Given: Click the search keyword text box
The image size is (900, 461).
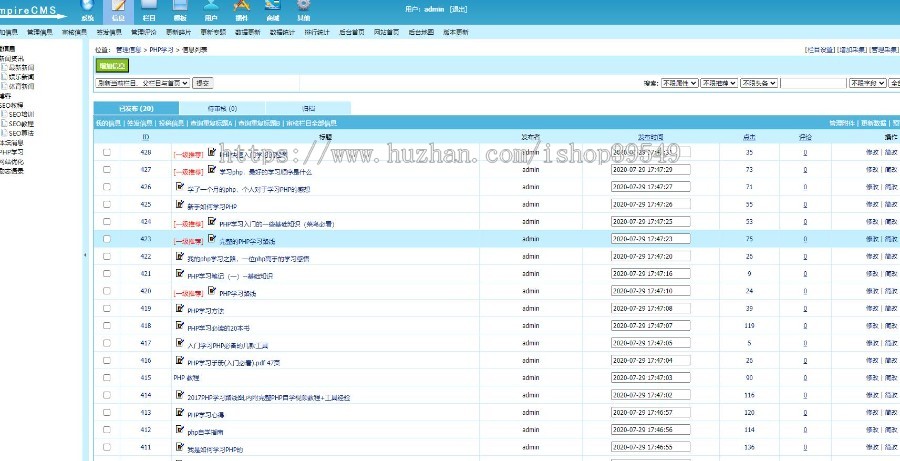Looking at the screenshot, I should [813, 83].
